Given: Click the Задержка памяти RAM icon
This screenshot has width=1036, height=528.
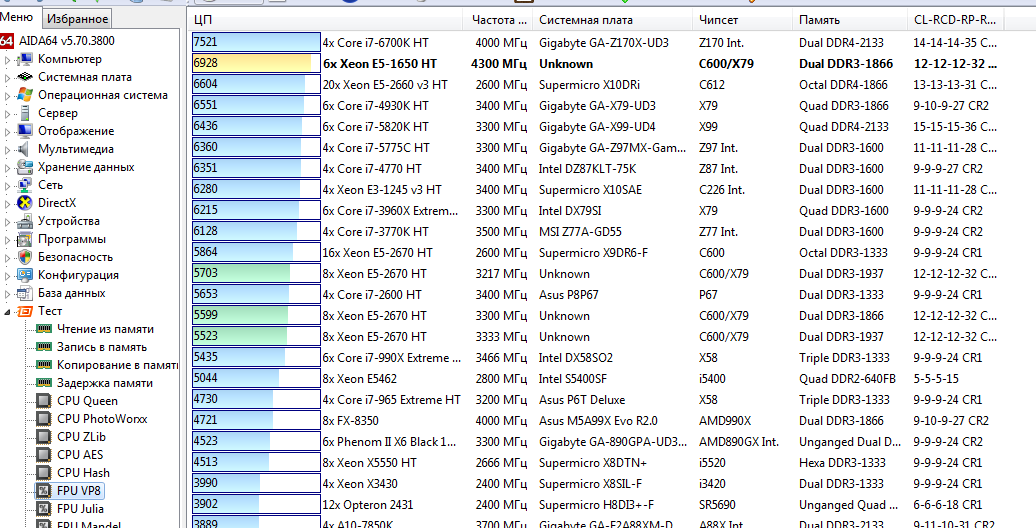Looking at the screenshot, I should (44, 383).
